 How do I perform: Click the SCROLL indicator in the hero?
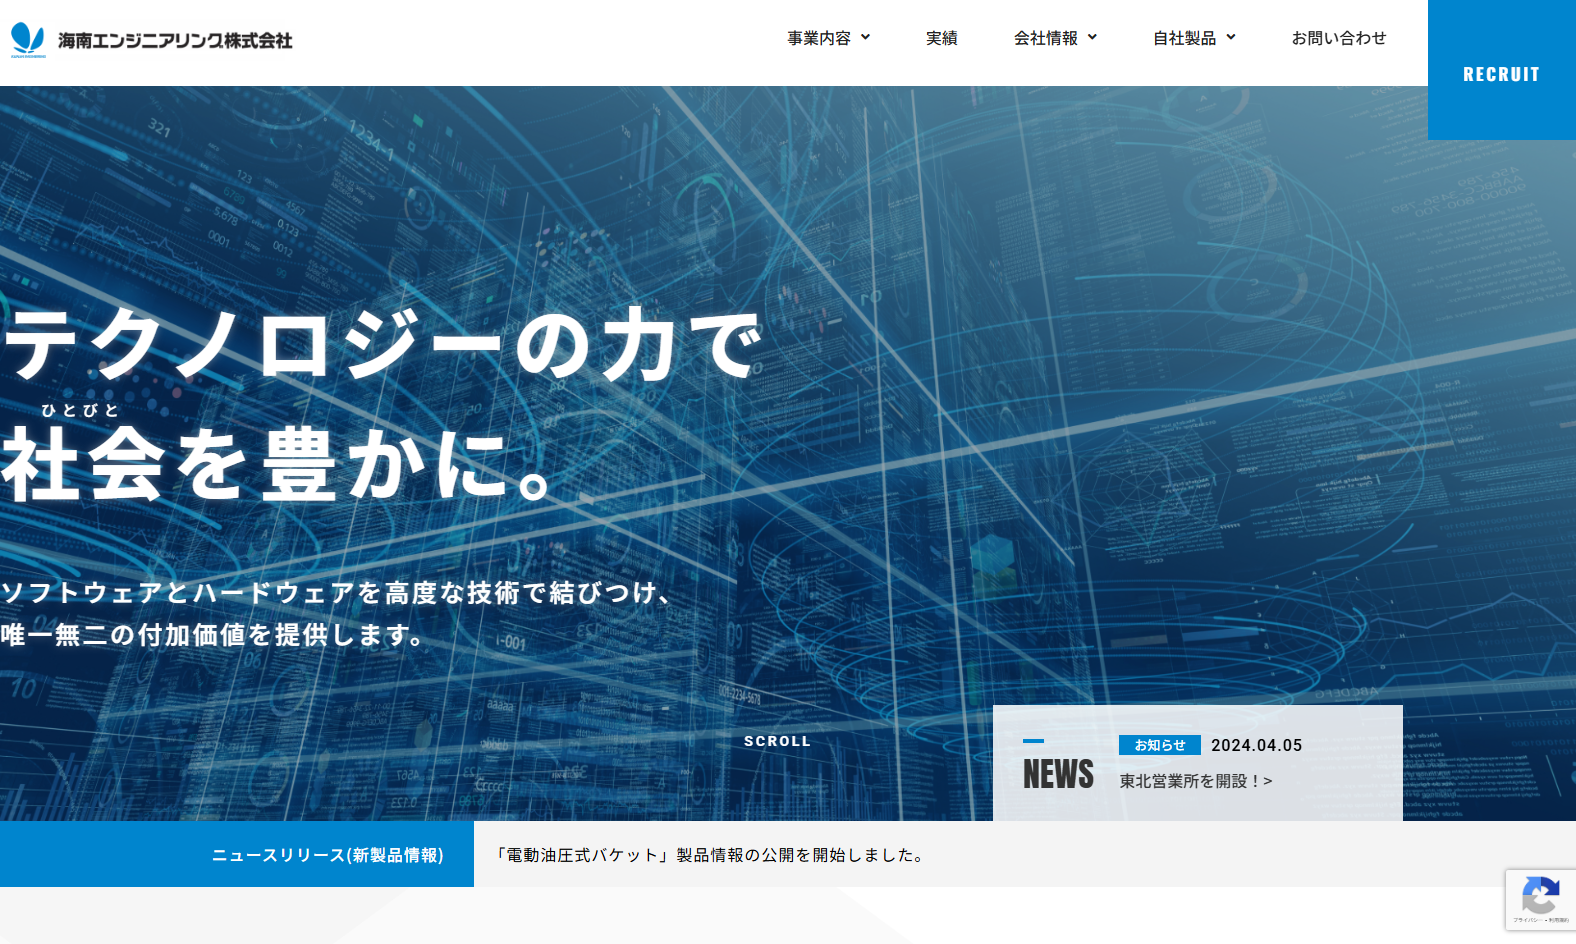coord(777,741)
